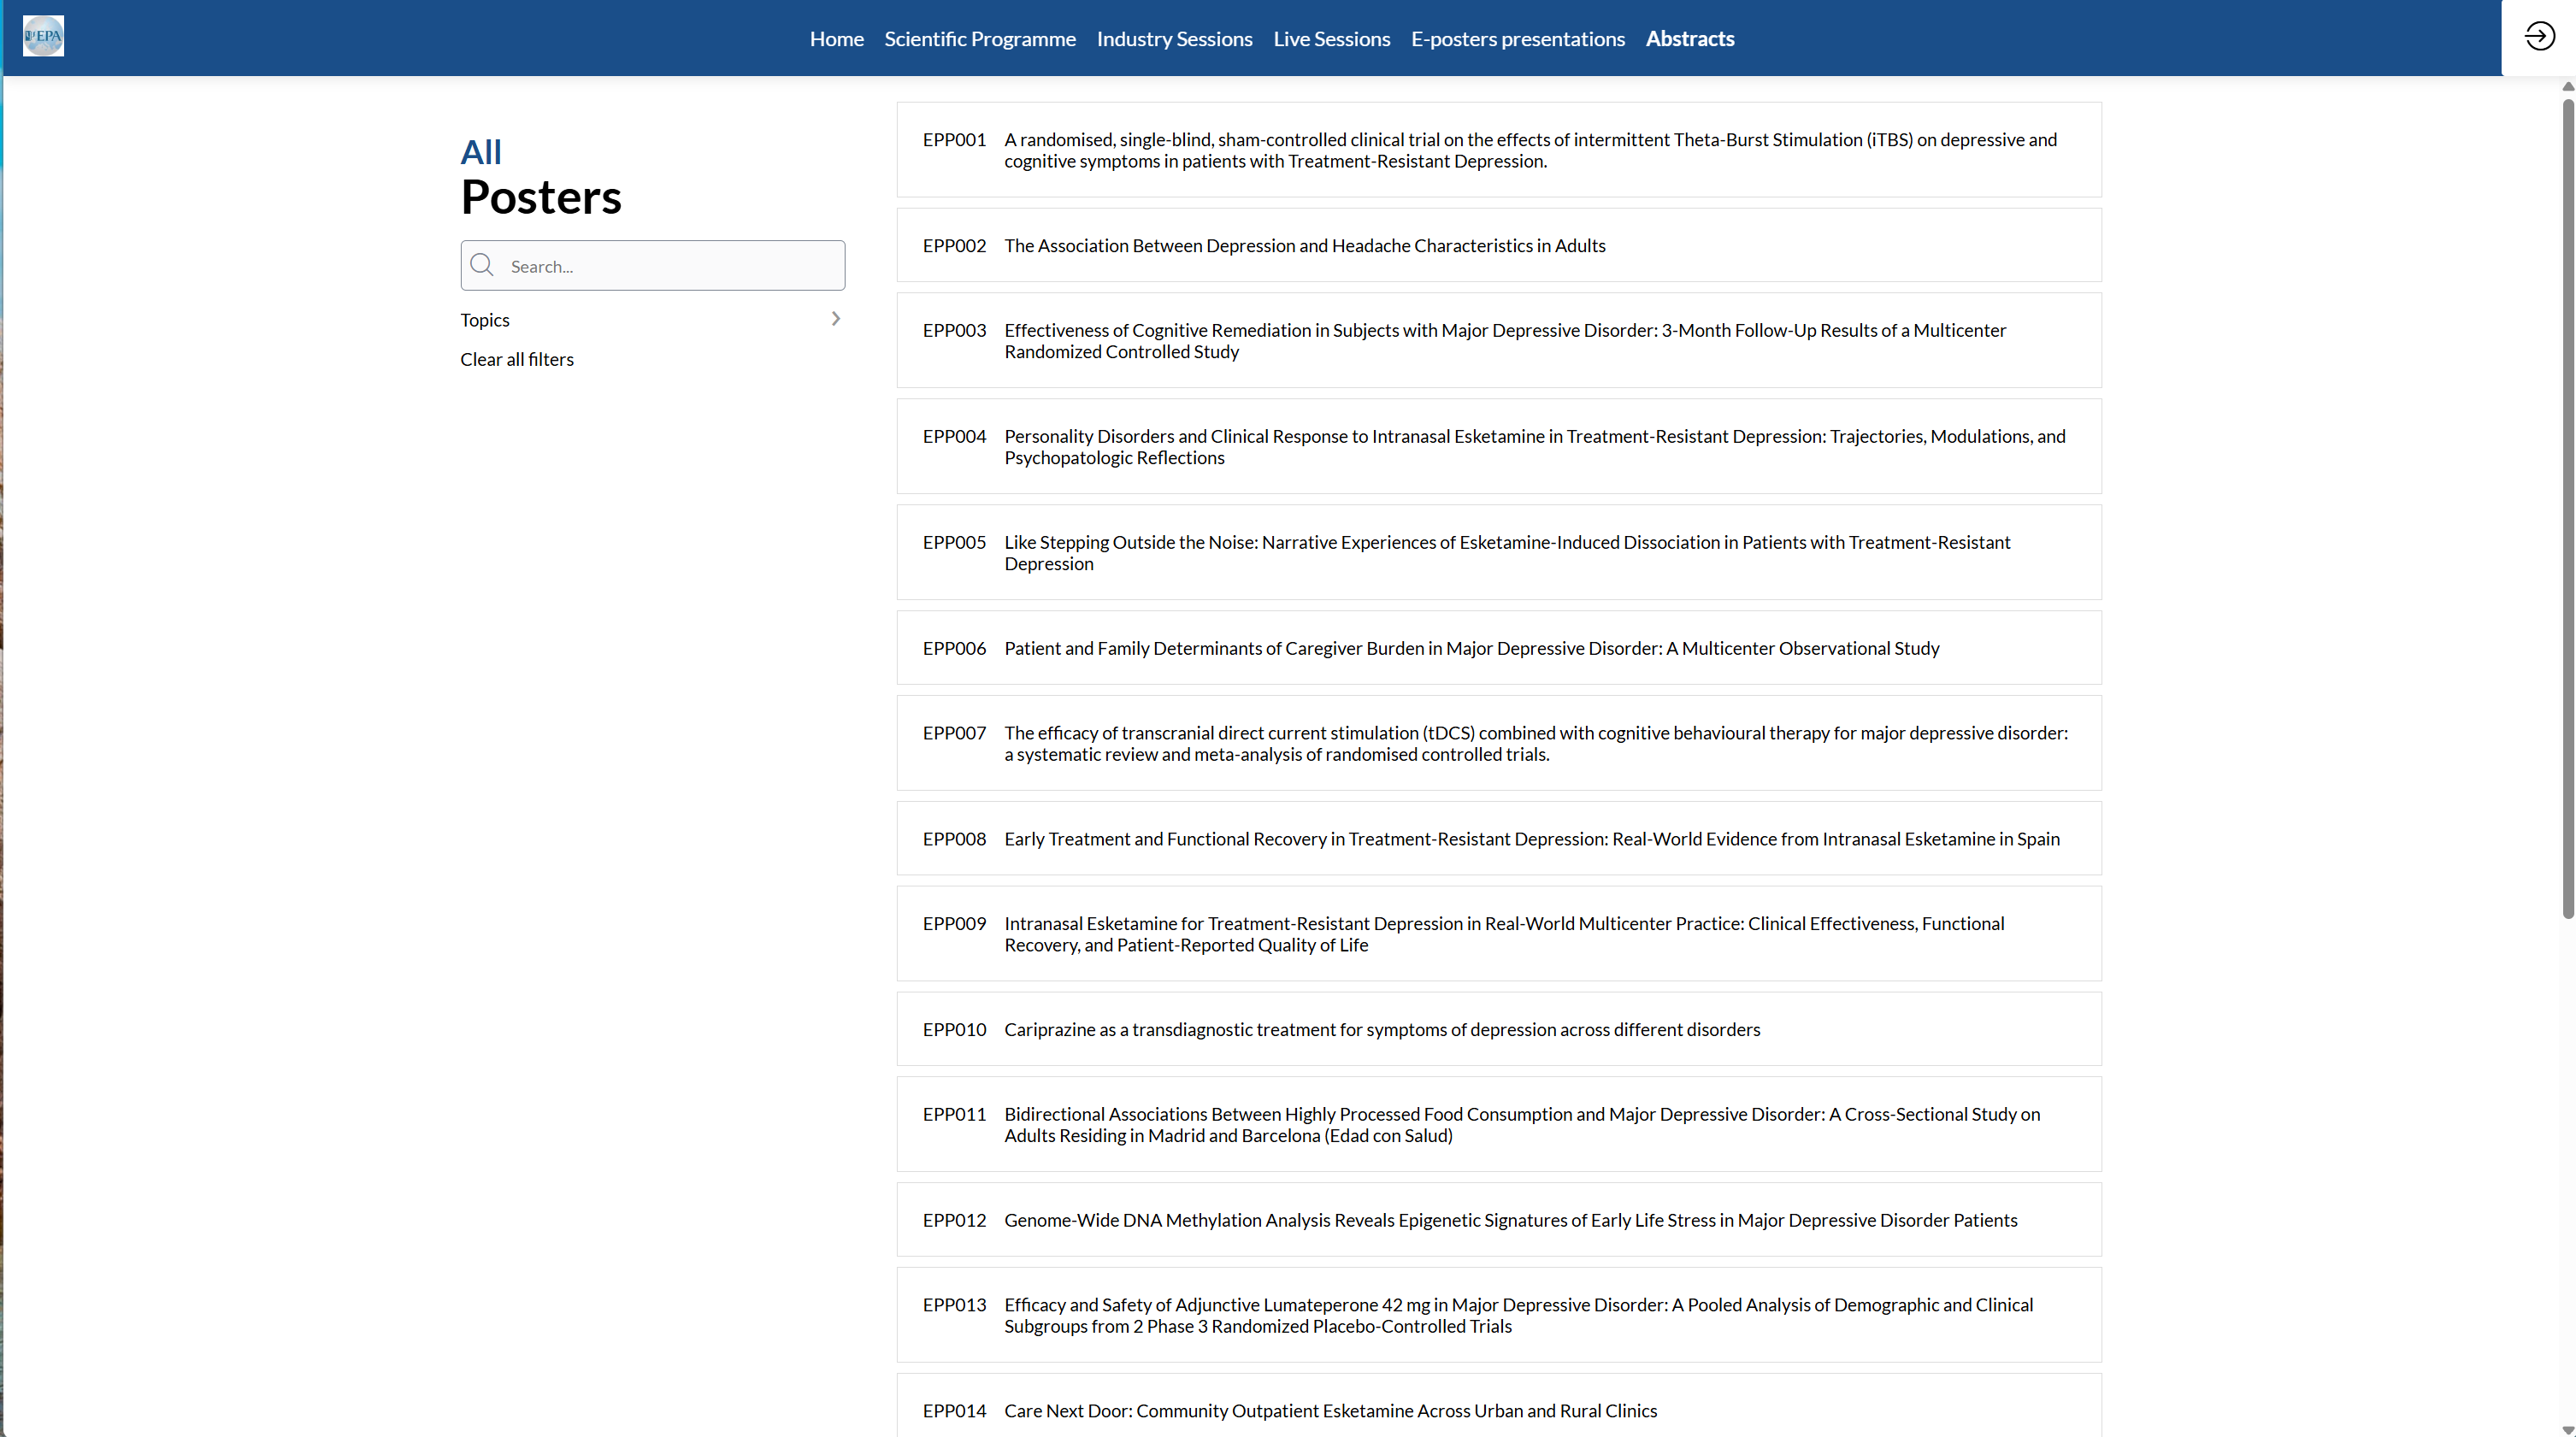This screenshot has width=2576, height=1437.
Task: Expand the Topics filter chevron
Action: 836,319
